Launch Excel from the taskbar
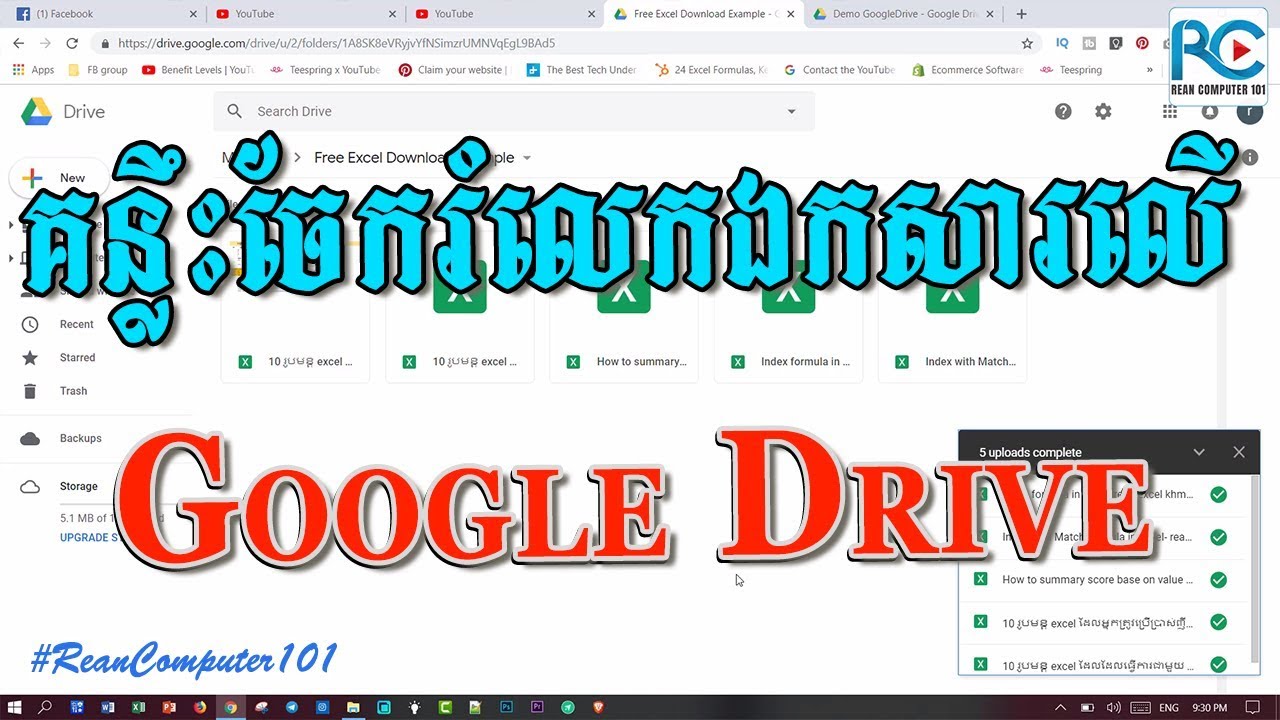 (x=138, y=707)
